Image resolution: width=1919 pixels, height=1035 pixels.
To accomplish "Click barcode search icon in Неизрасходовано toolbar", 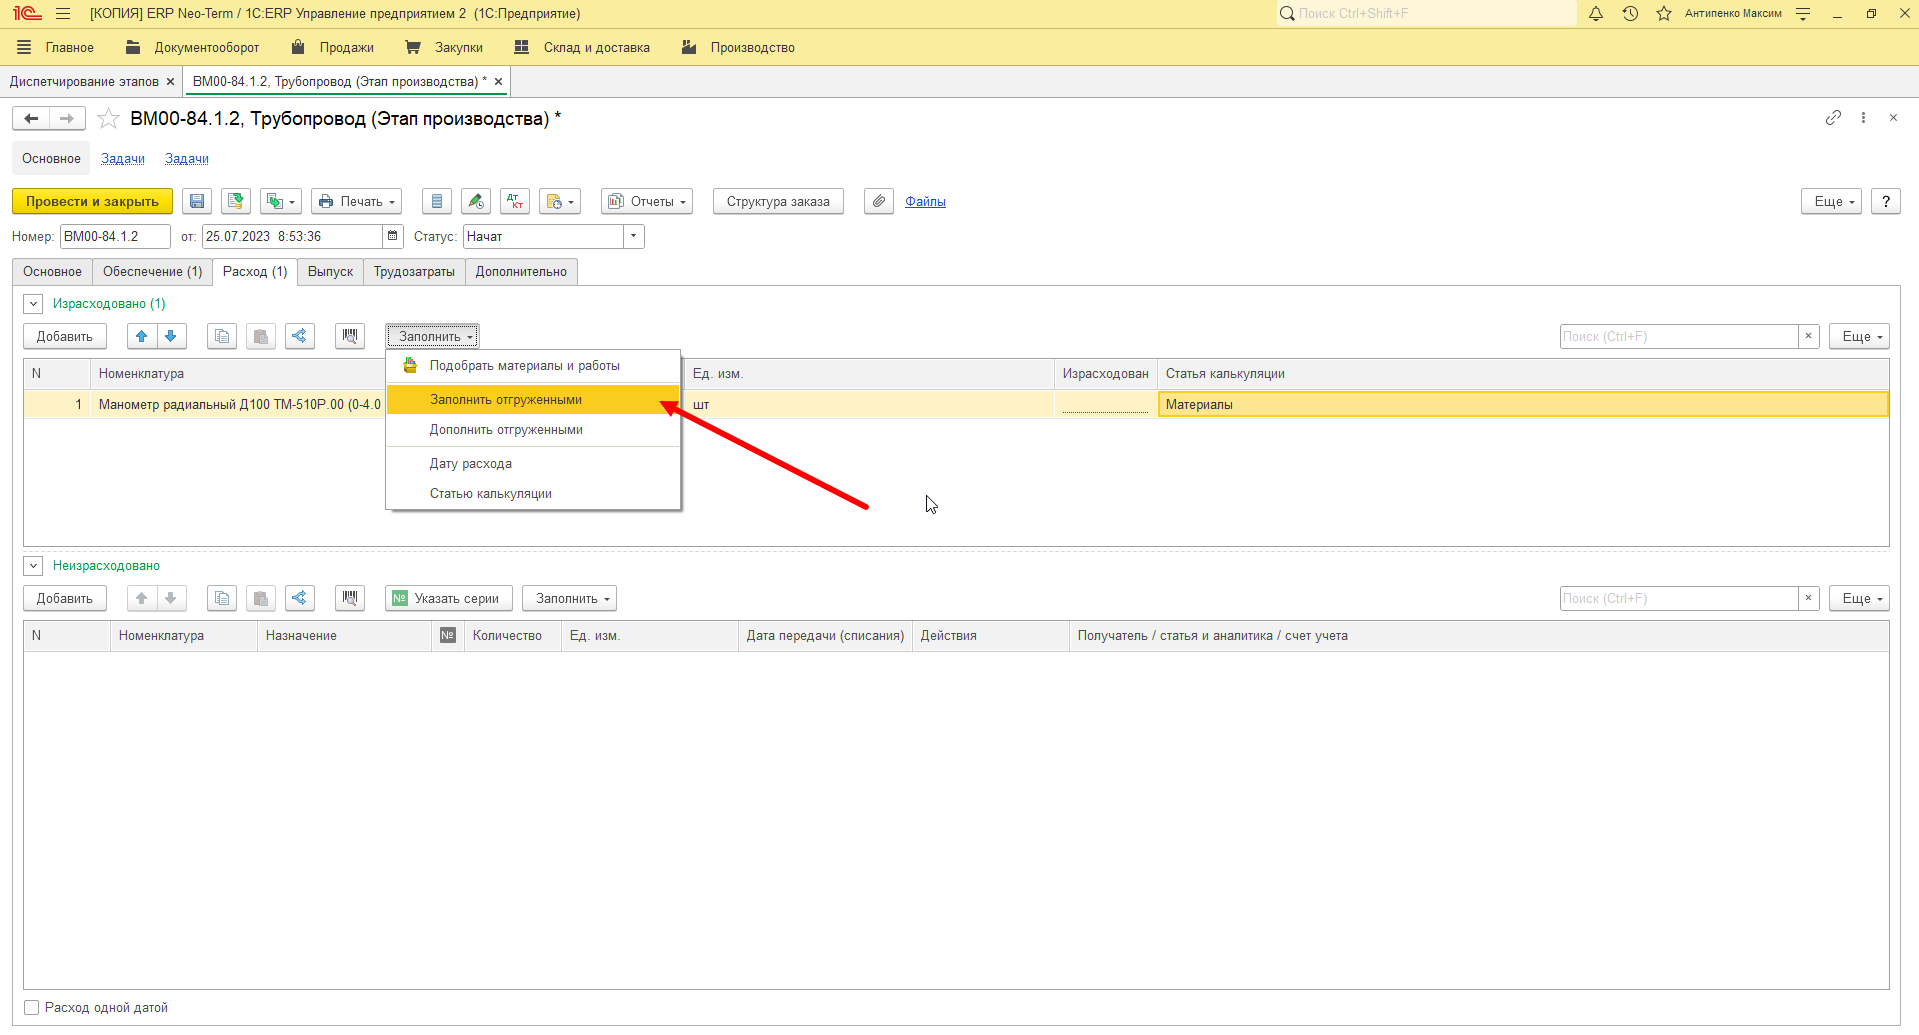I will 350,598.
